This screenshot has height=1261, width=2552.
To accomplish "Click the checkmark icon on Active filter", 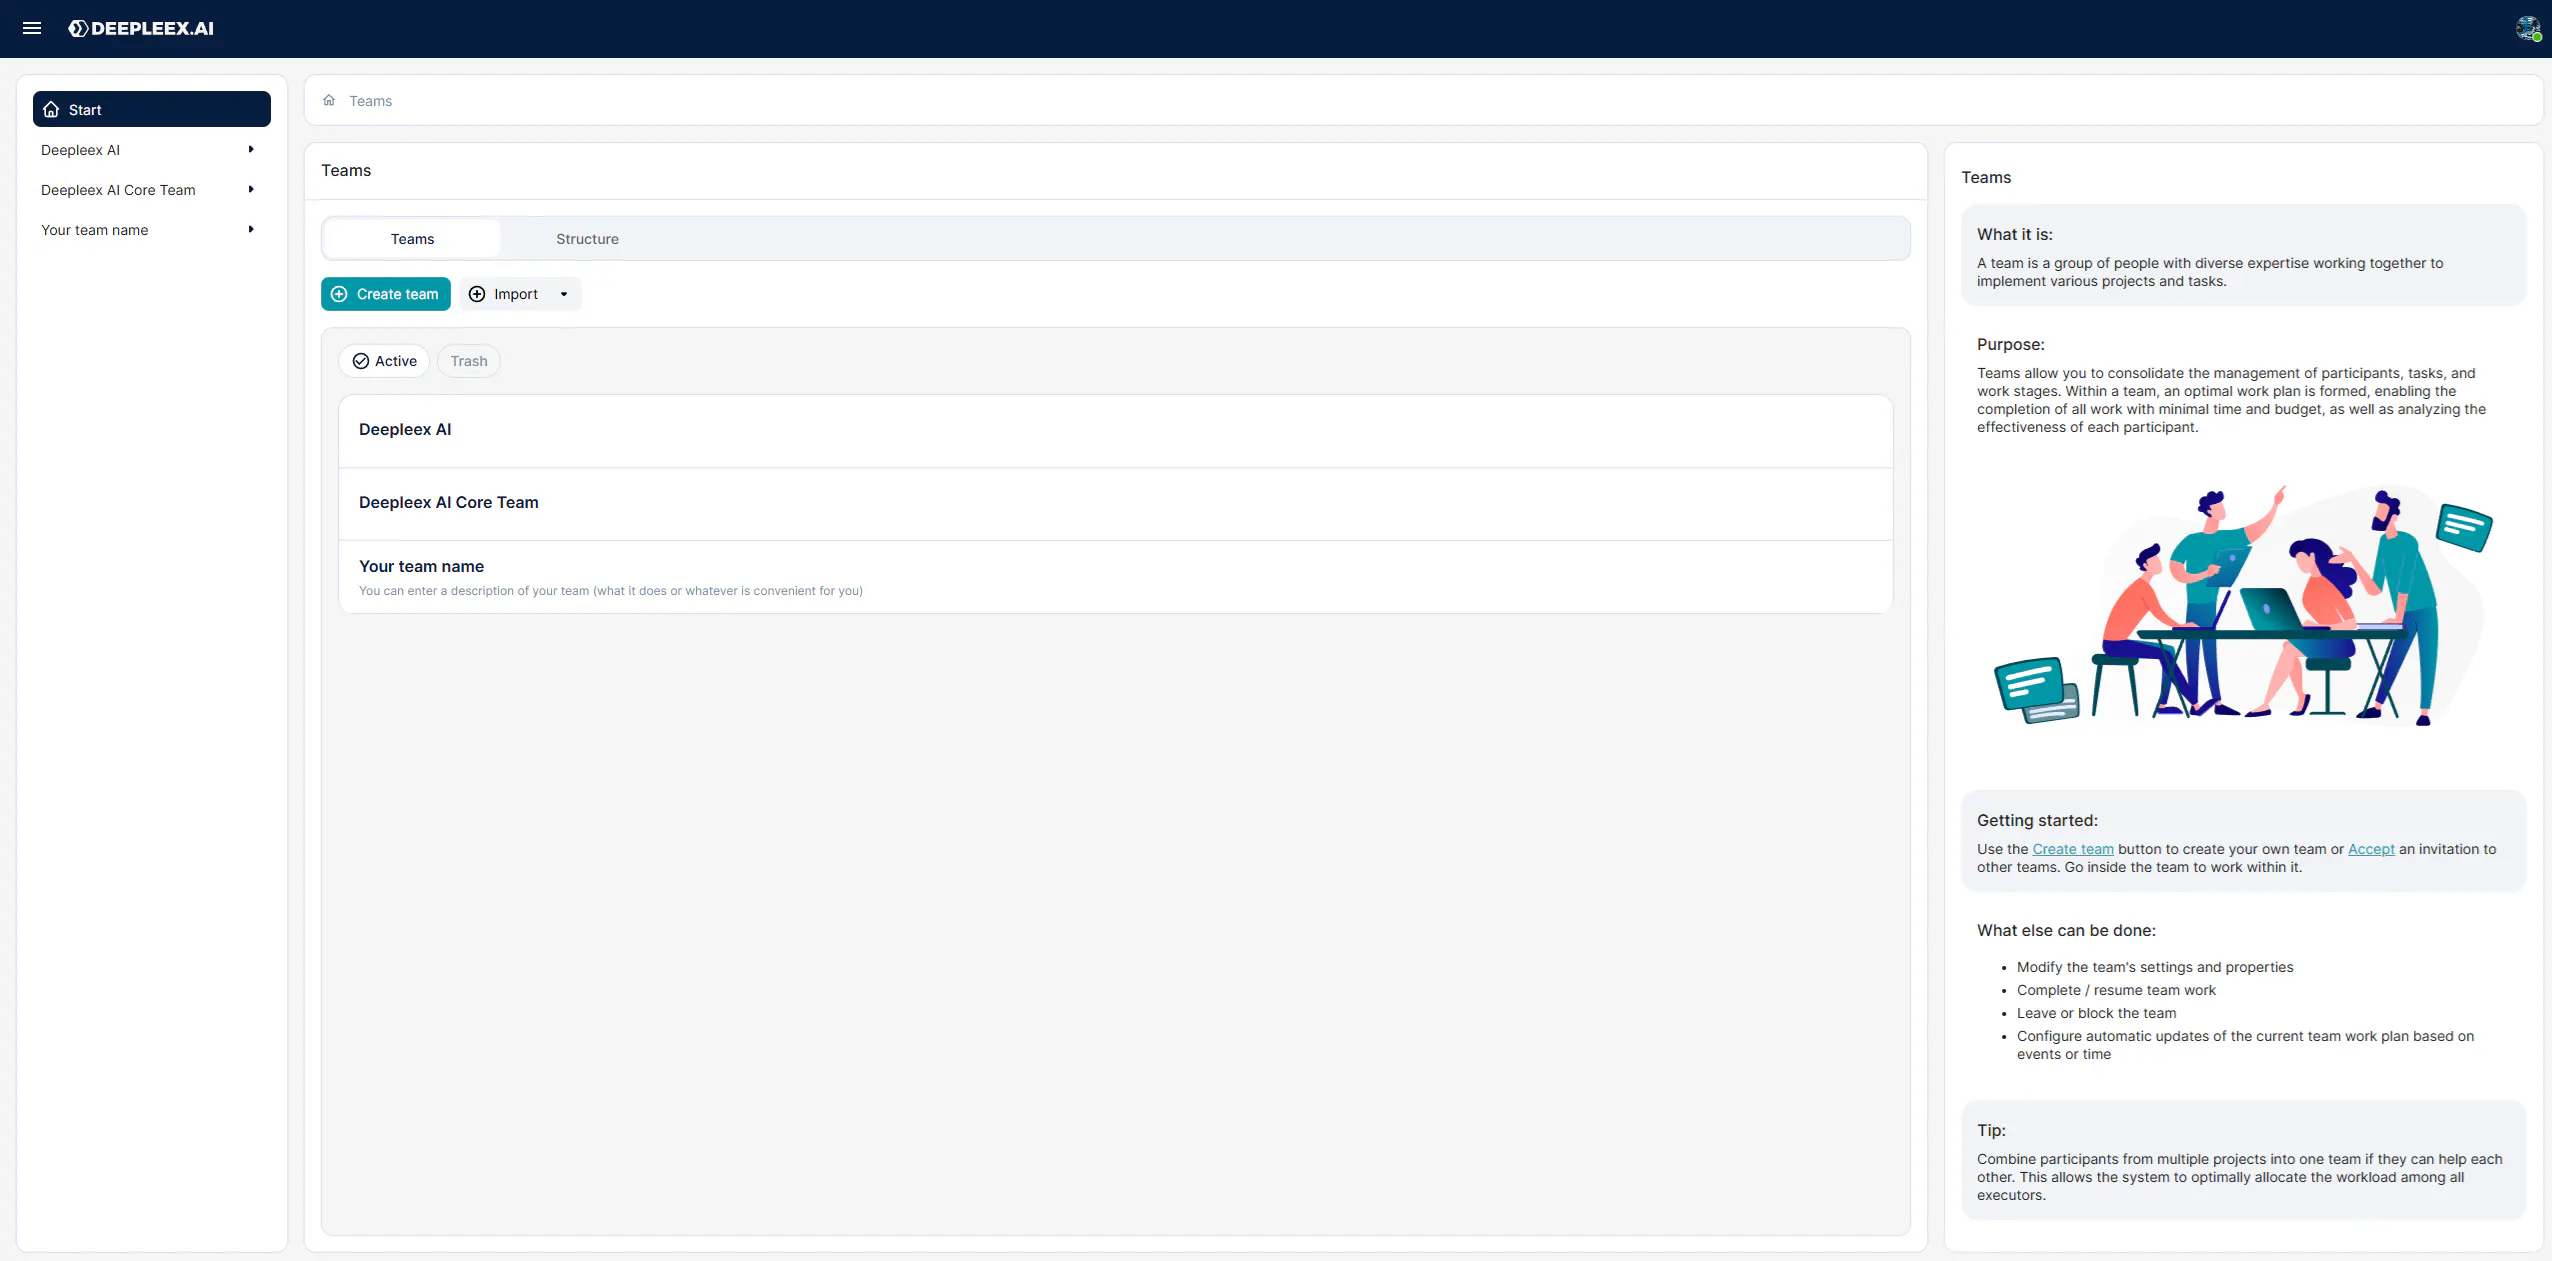I will (361, 361).
